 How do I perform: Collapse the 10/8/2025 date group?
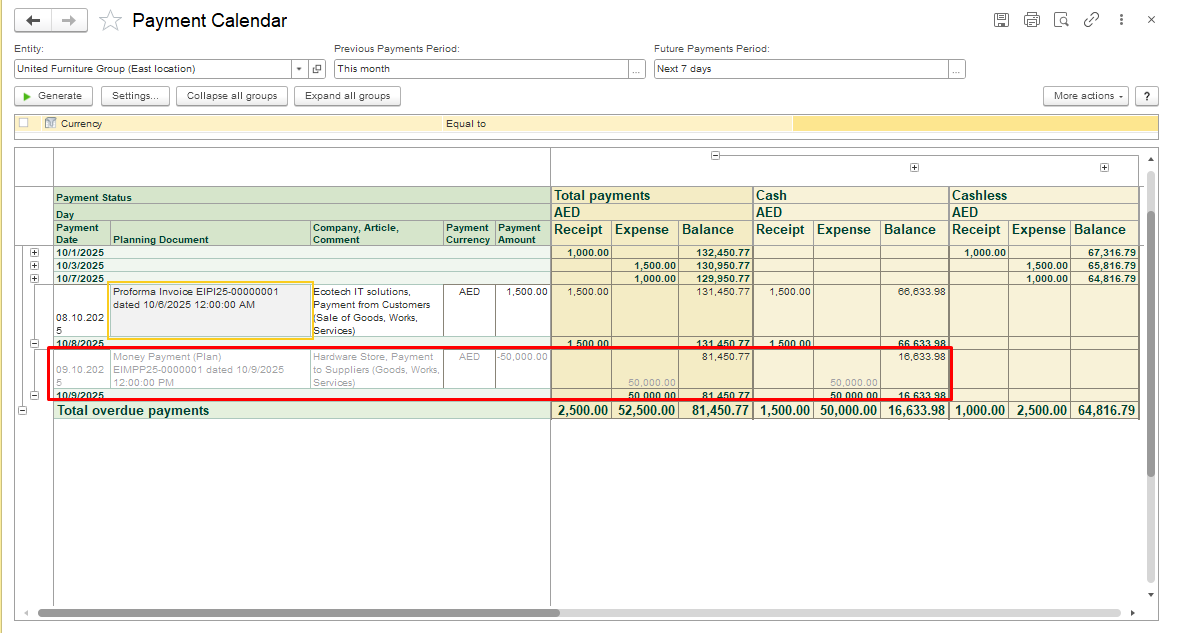(34, 342)
